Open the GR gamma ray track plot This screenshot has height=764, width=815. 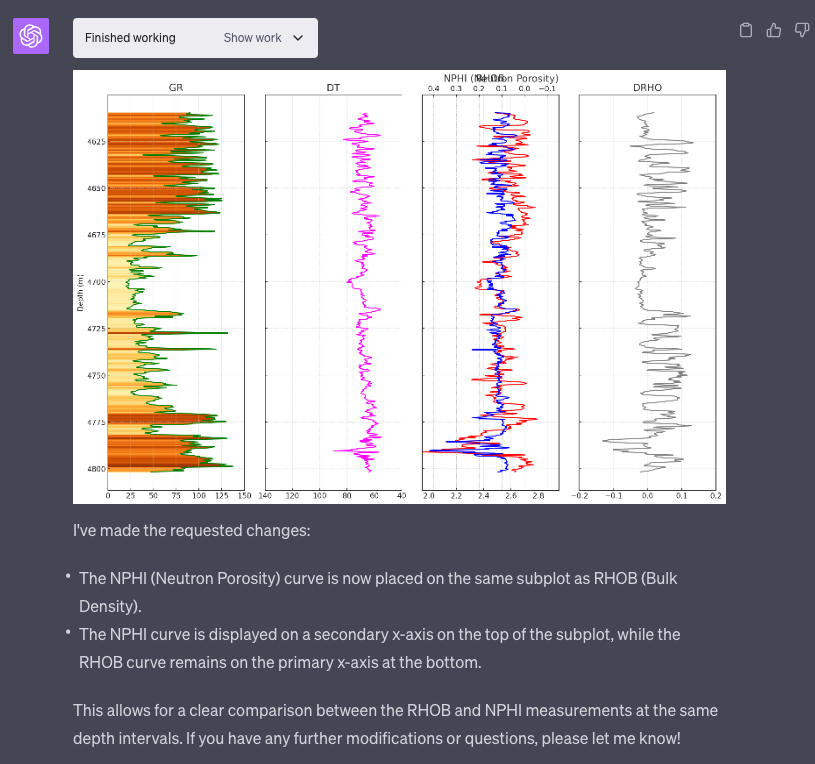176,292
